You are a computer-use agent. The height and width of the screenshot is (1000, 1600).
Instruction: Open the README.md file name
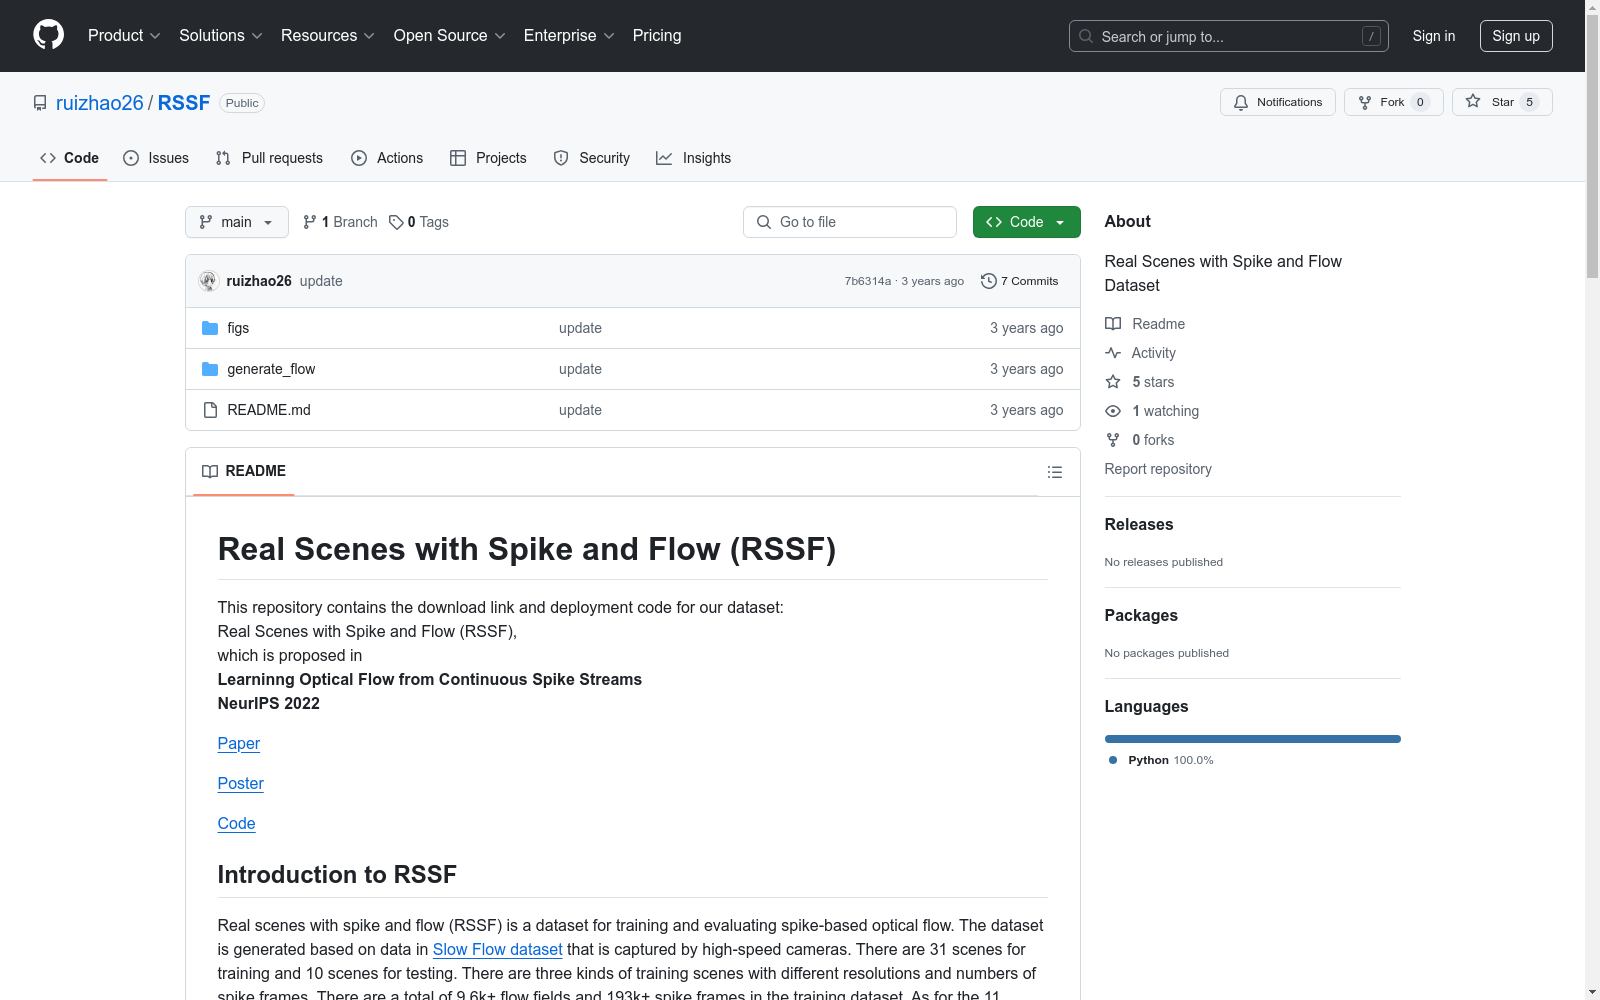click(269, 410)
